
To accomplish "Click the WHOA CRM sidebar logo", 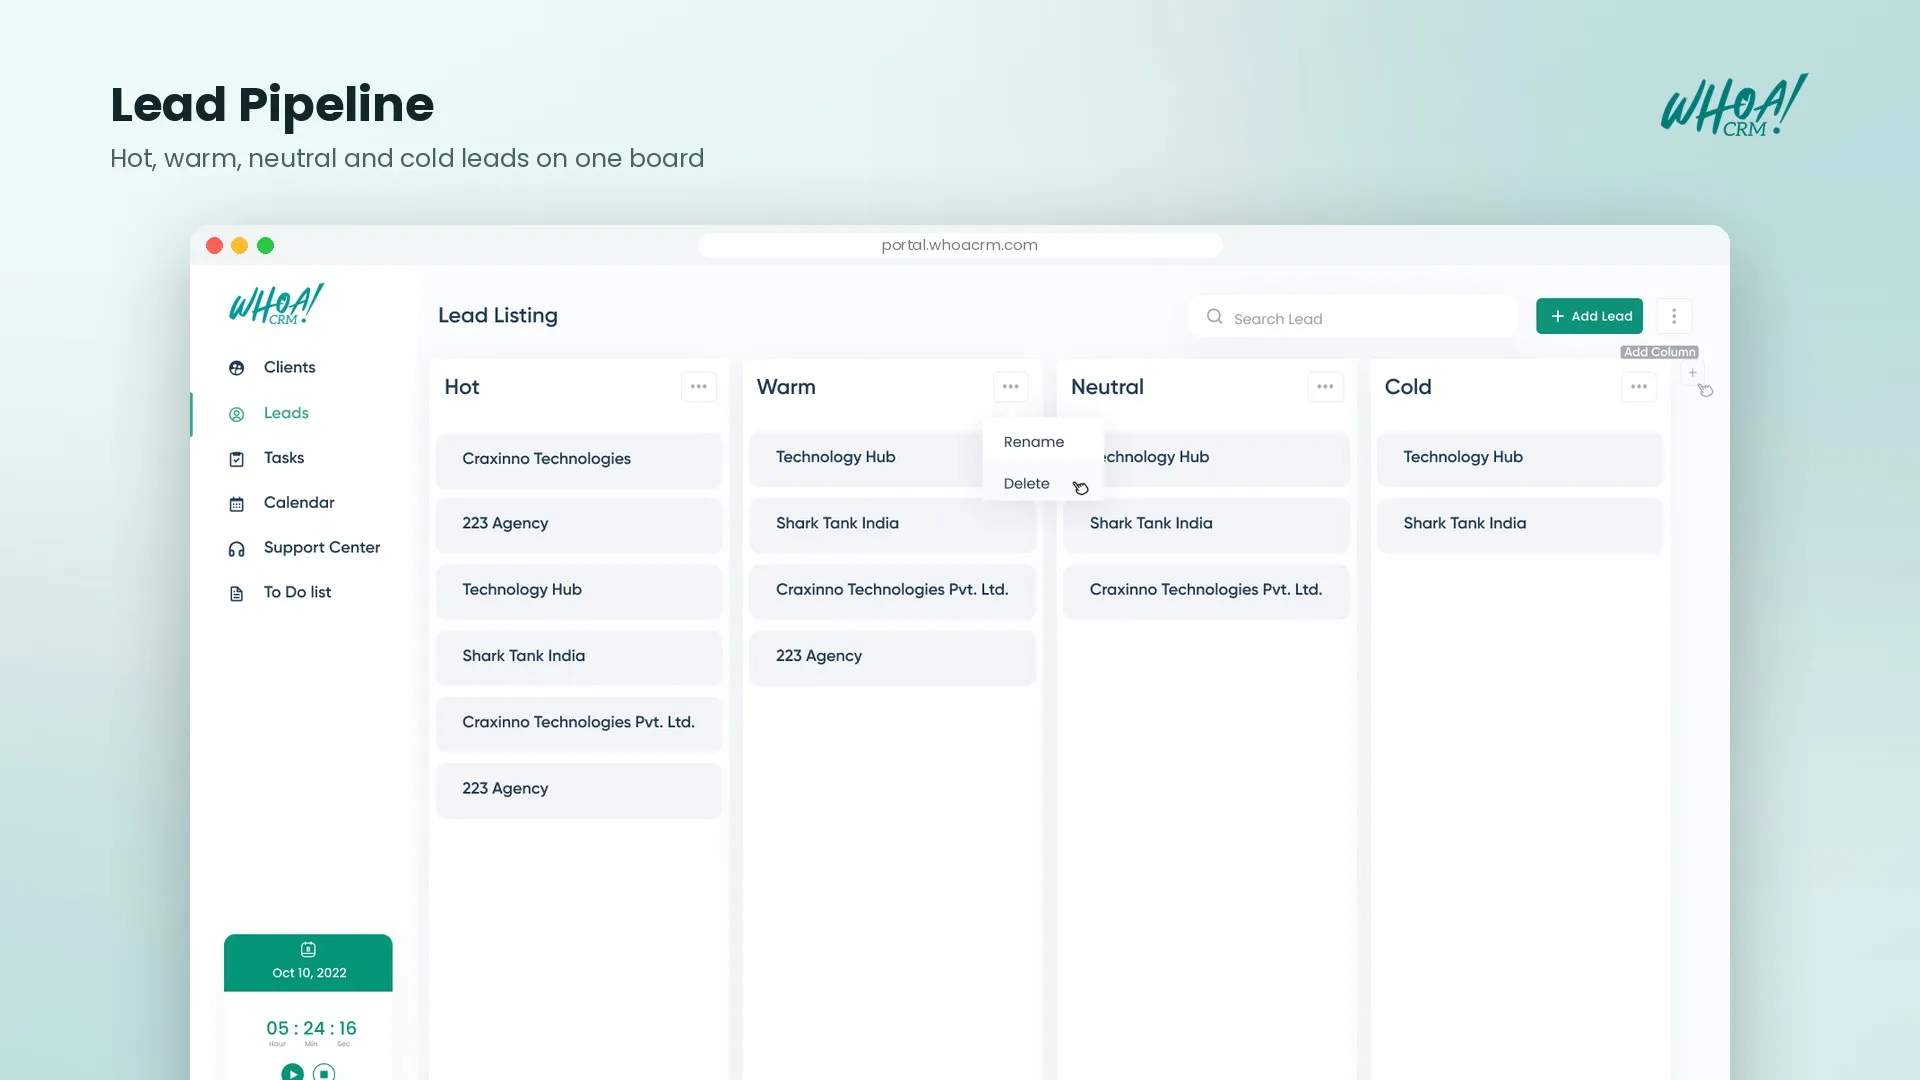I will [276, 304].
